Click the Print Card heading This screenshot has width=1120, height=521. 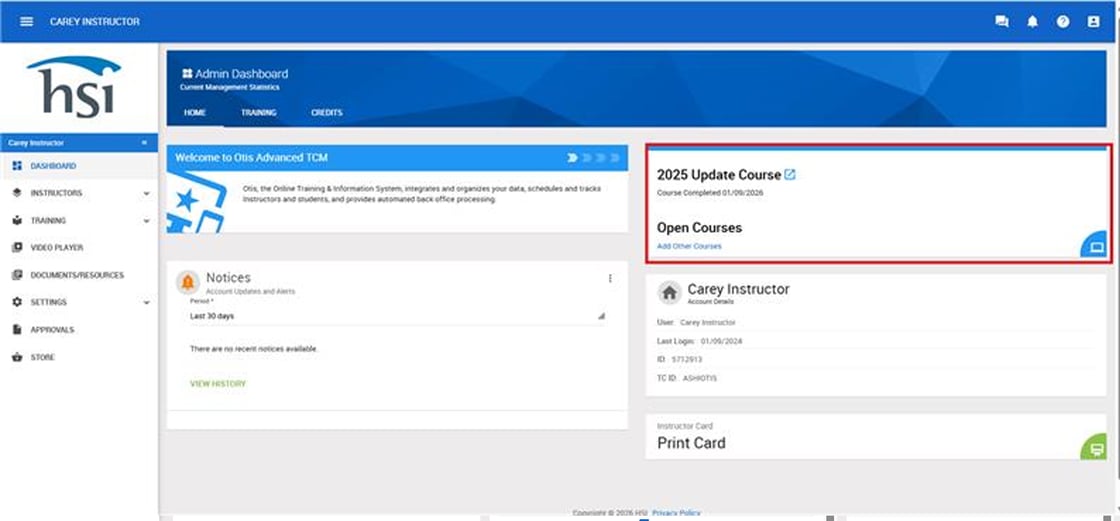691,443
